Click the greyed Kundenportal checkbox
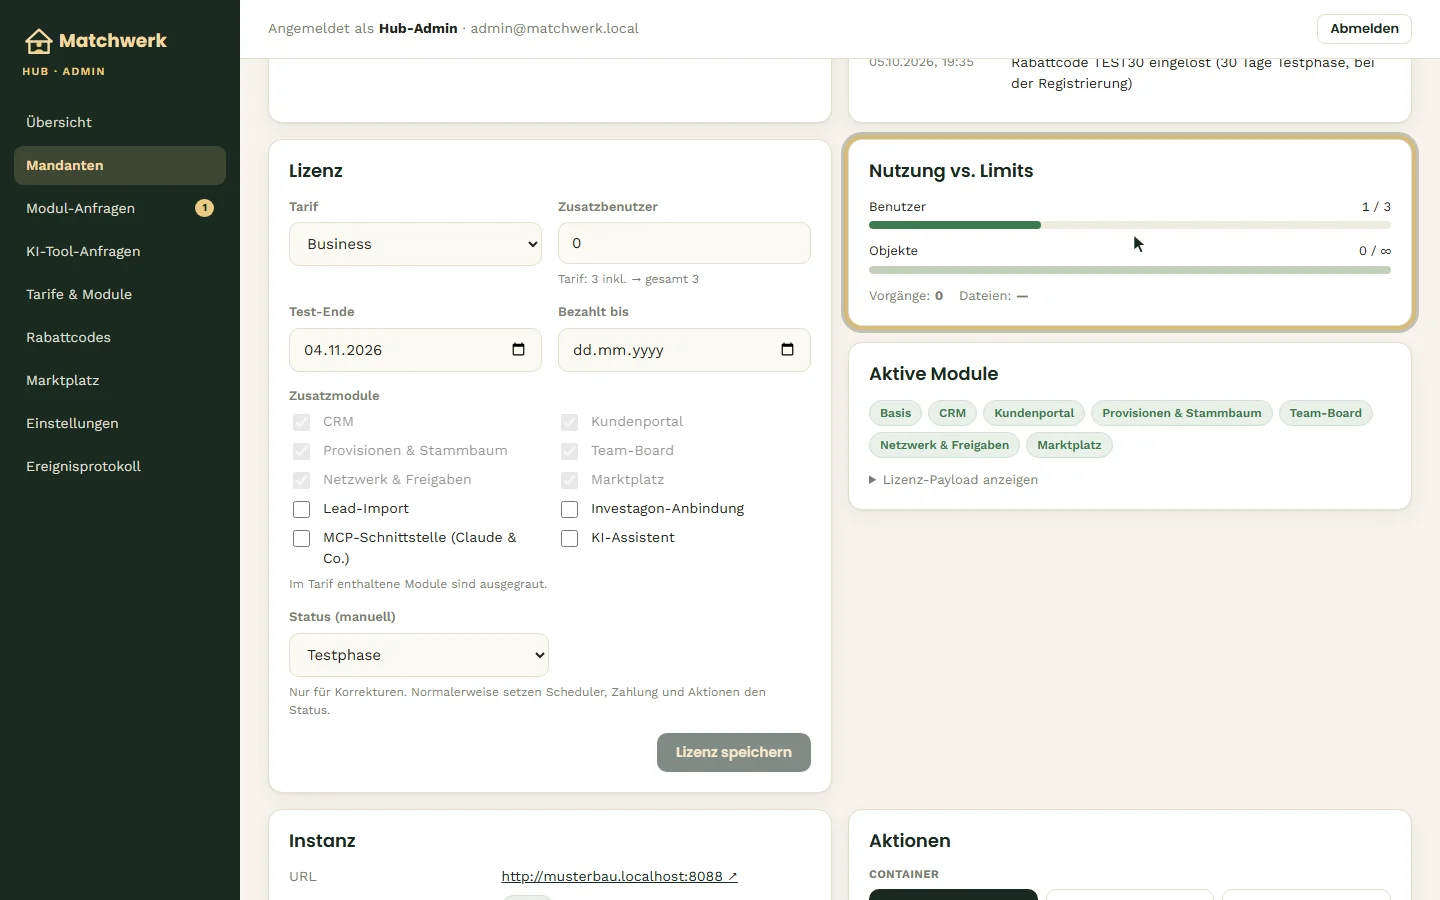This screenshot has width=1440, height=900. click(569, 422)
